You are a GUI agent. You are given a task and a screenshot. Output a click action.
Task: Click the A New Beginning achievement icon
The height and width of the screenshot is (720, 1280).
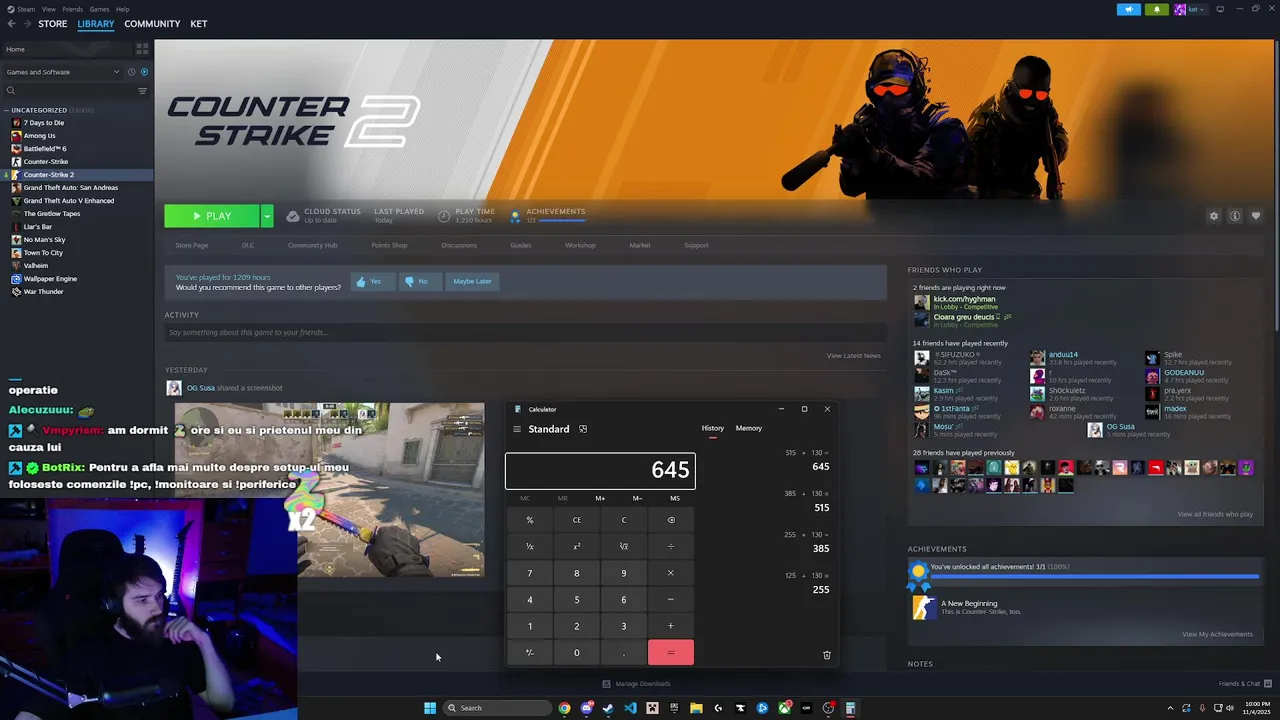[x=924, y=607]
